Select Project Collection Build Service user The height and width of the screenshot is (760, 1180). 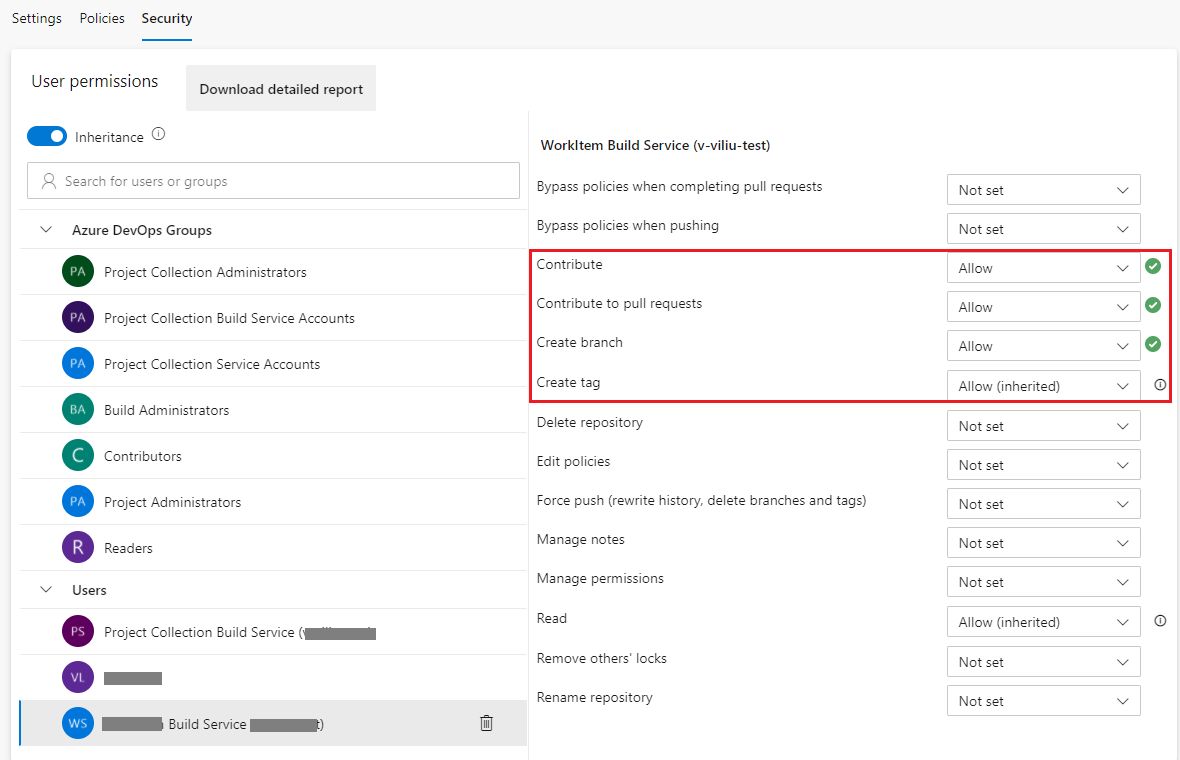tap(273, 631)
